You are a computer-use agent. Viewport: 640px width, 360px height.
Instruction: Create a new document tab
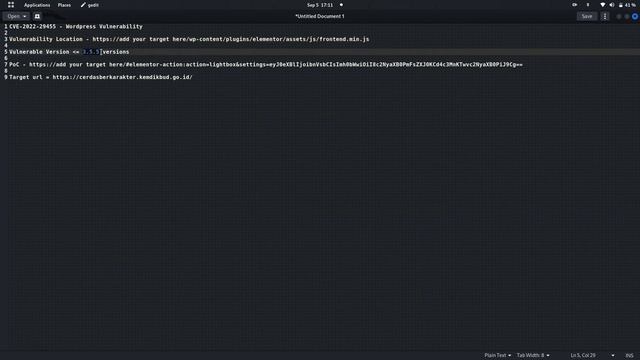coord(37,16)
